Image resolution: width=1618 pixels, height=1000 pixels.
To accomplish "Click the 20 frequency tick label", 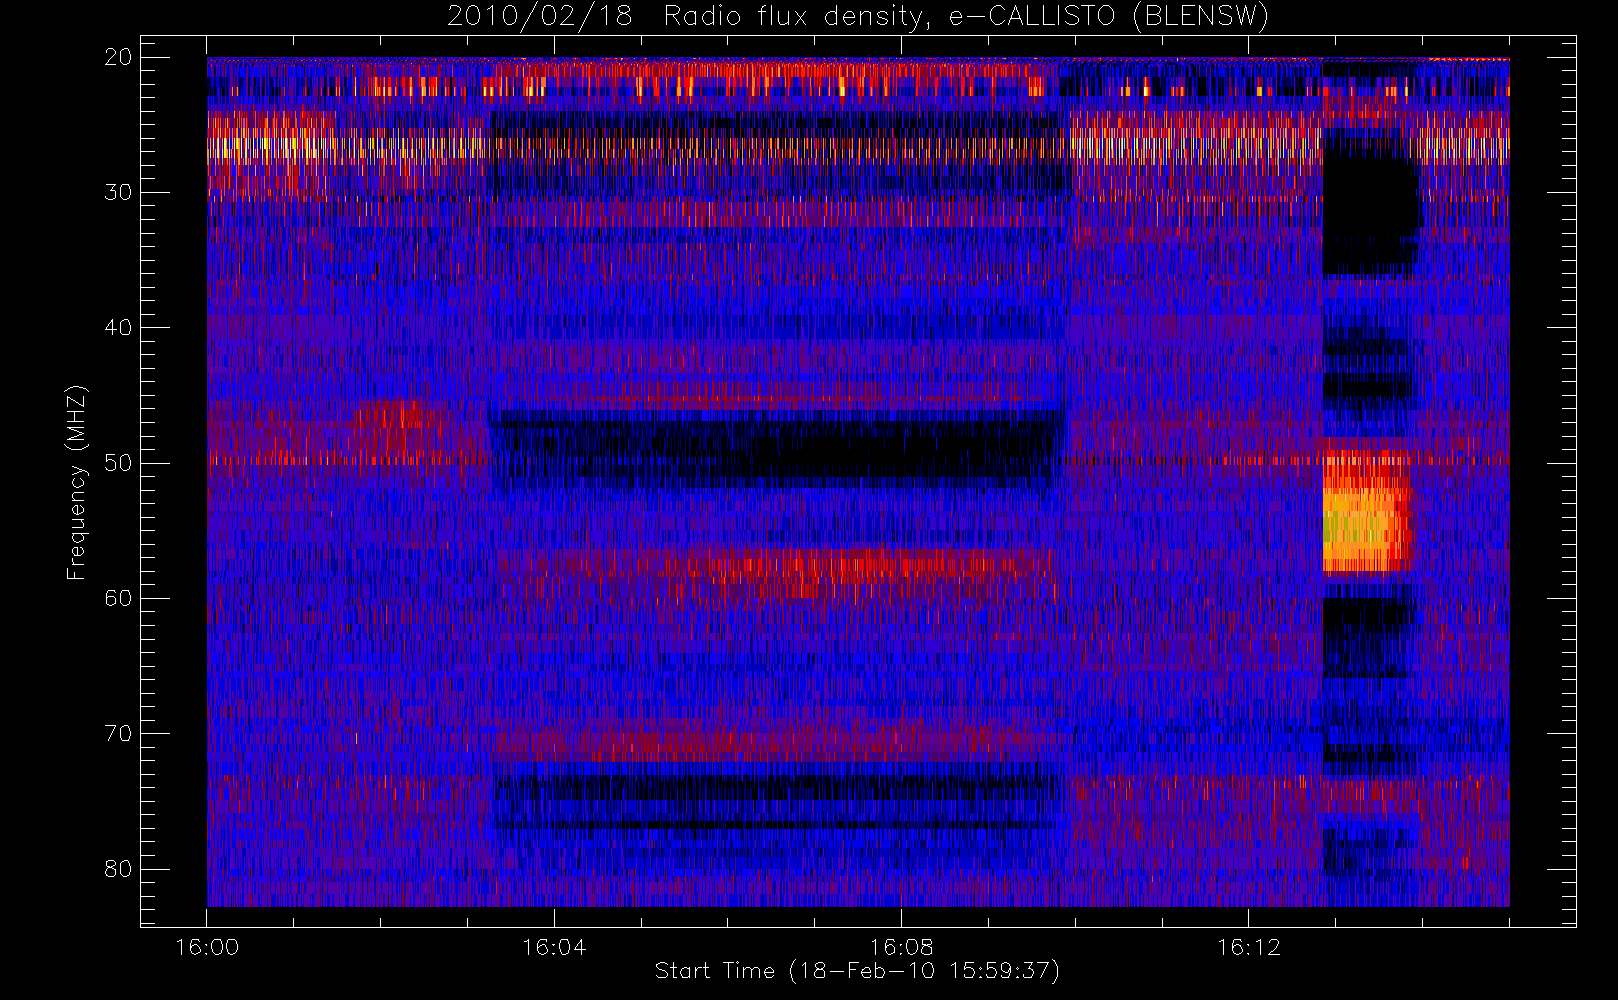I will pyautogui.click(x=118, y=57).
